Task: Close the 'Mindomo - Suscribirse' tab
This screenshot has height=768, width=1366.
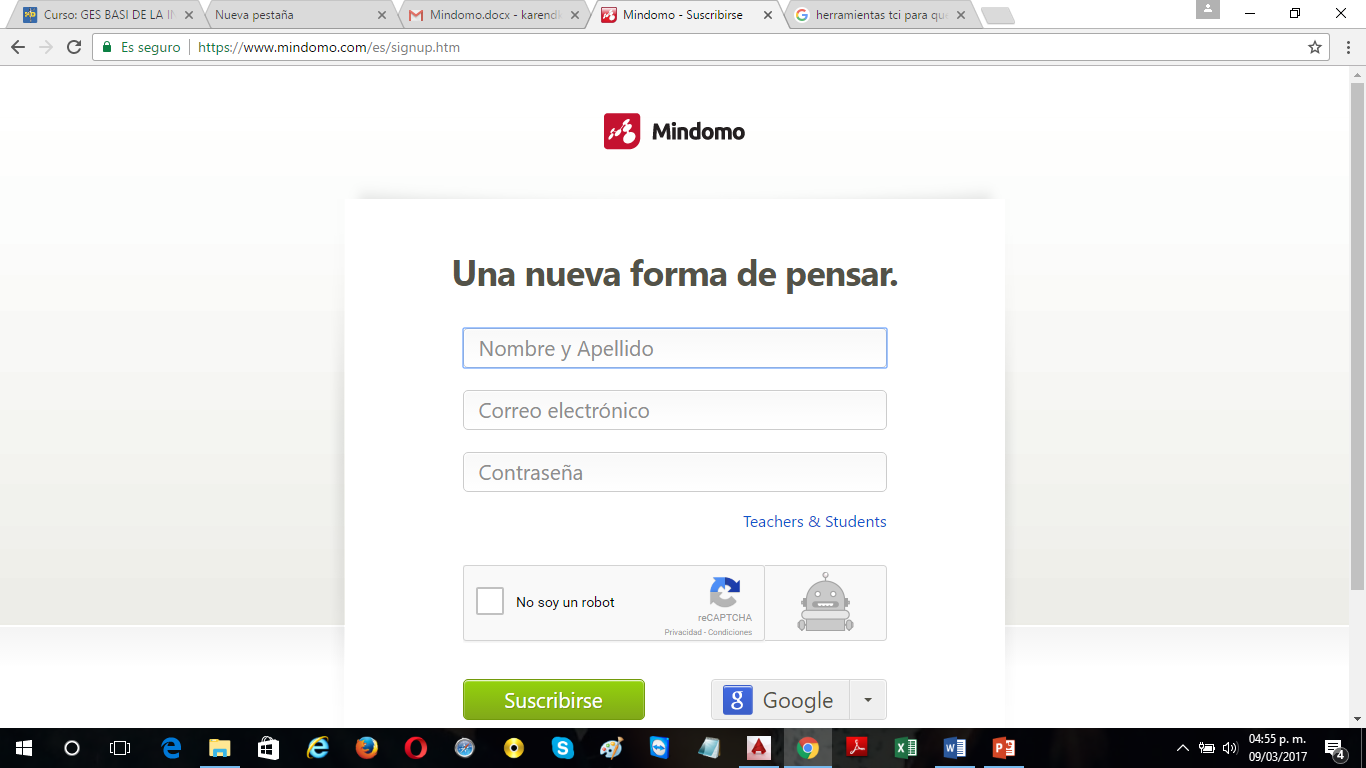Action: [768, 15]
